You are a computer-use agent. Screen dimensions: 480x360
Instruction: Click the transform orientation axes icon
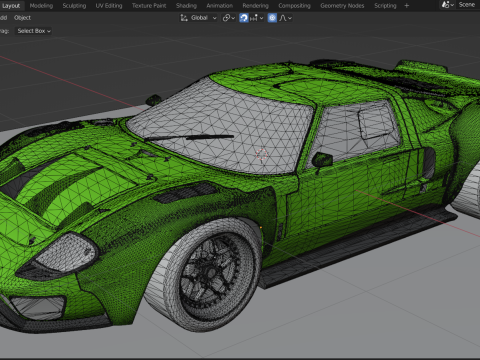tap(184, 18)
